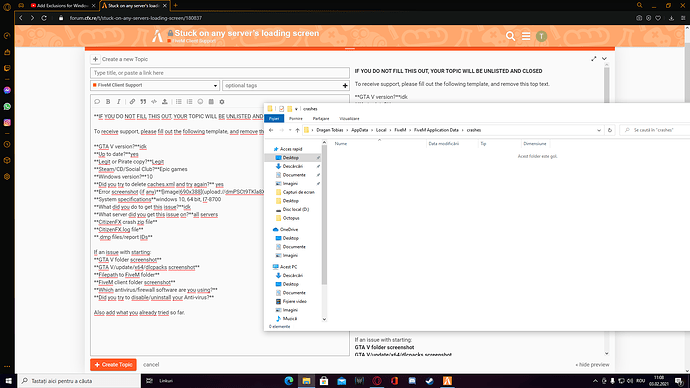
Task: Click the forum search magnifier icon
Action: (510, 36)
